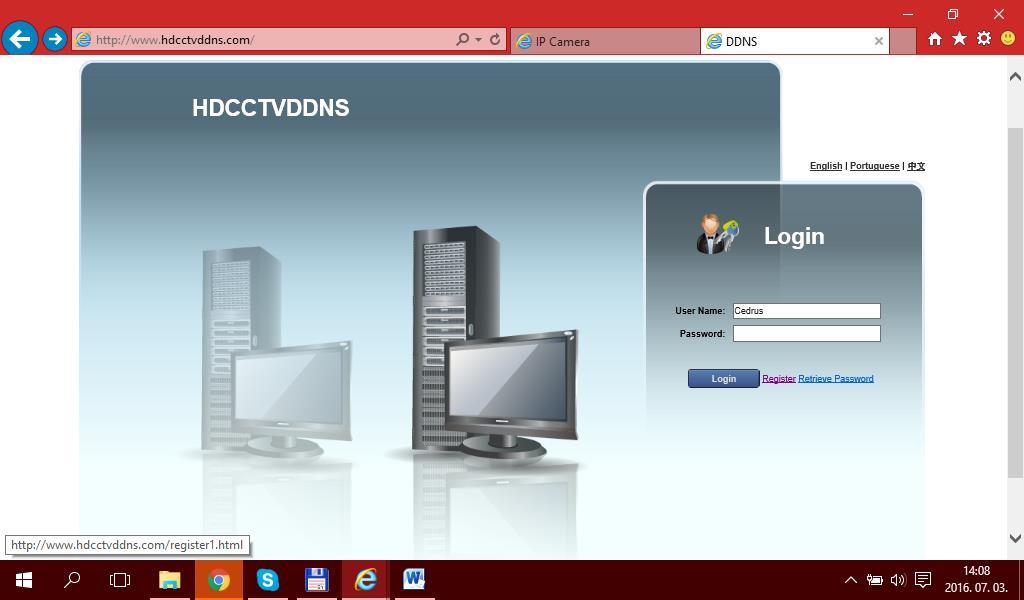1024x600 pixels.
Task: Click the scrollbar up arrow
Action: tap(1015, 77)
